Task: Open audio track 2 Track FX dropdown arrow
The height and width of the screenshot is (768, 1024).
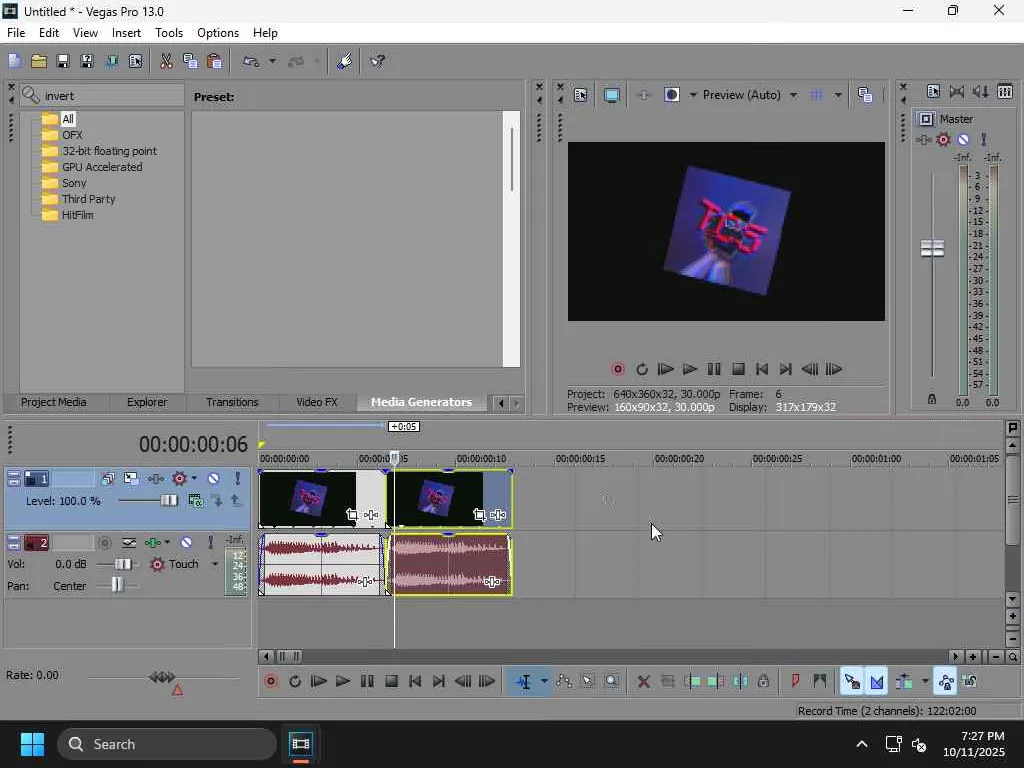Action: pyautogui.click(x=167, y=543)
